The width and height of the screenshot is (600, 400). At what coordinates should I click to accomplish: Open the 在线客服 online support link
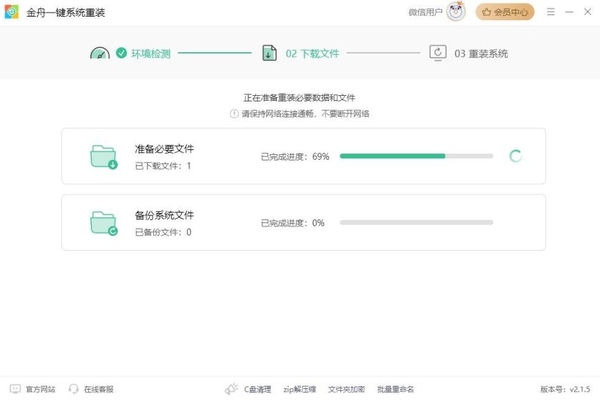[99, 389]
